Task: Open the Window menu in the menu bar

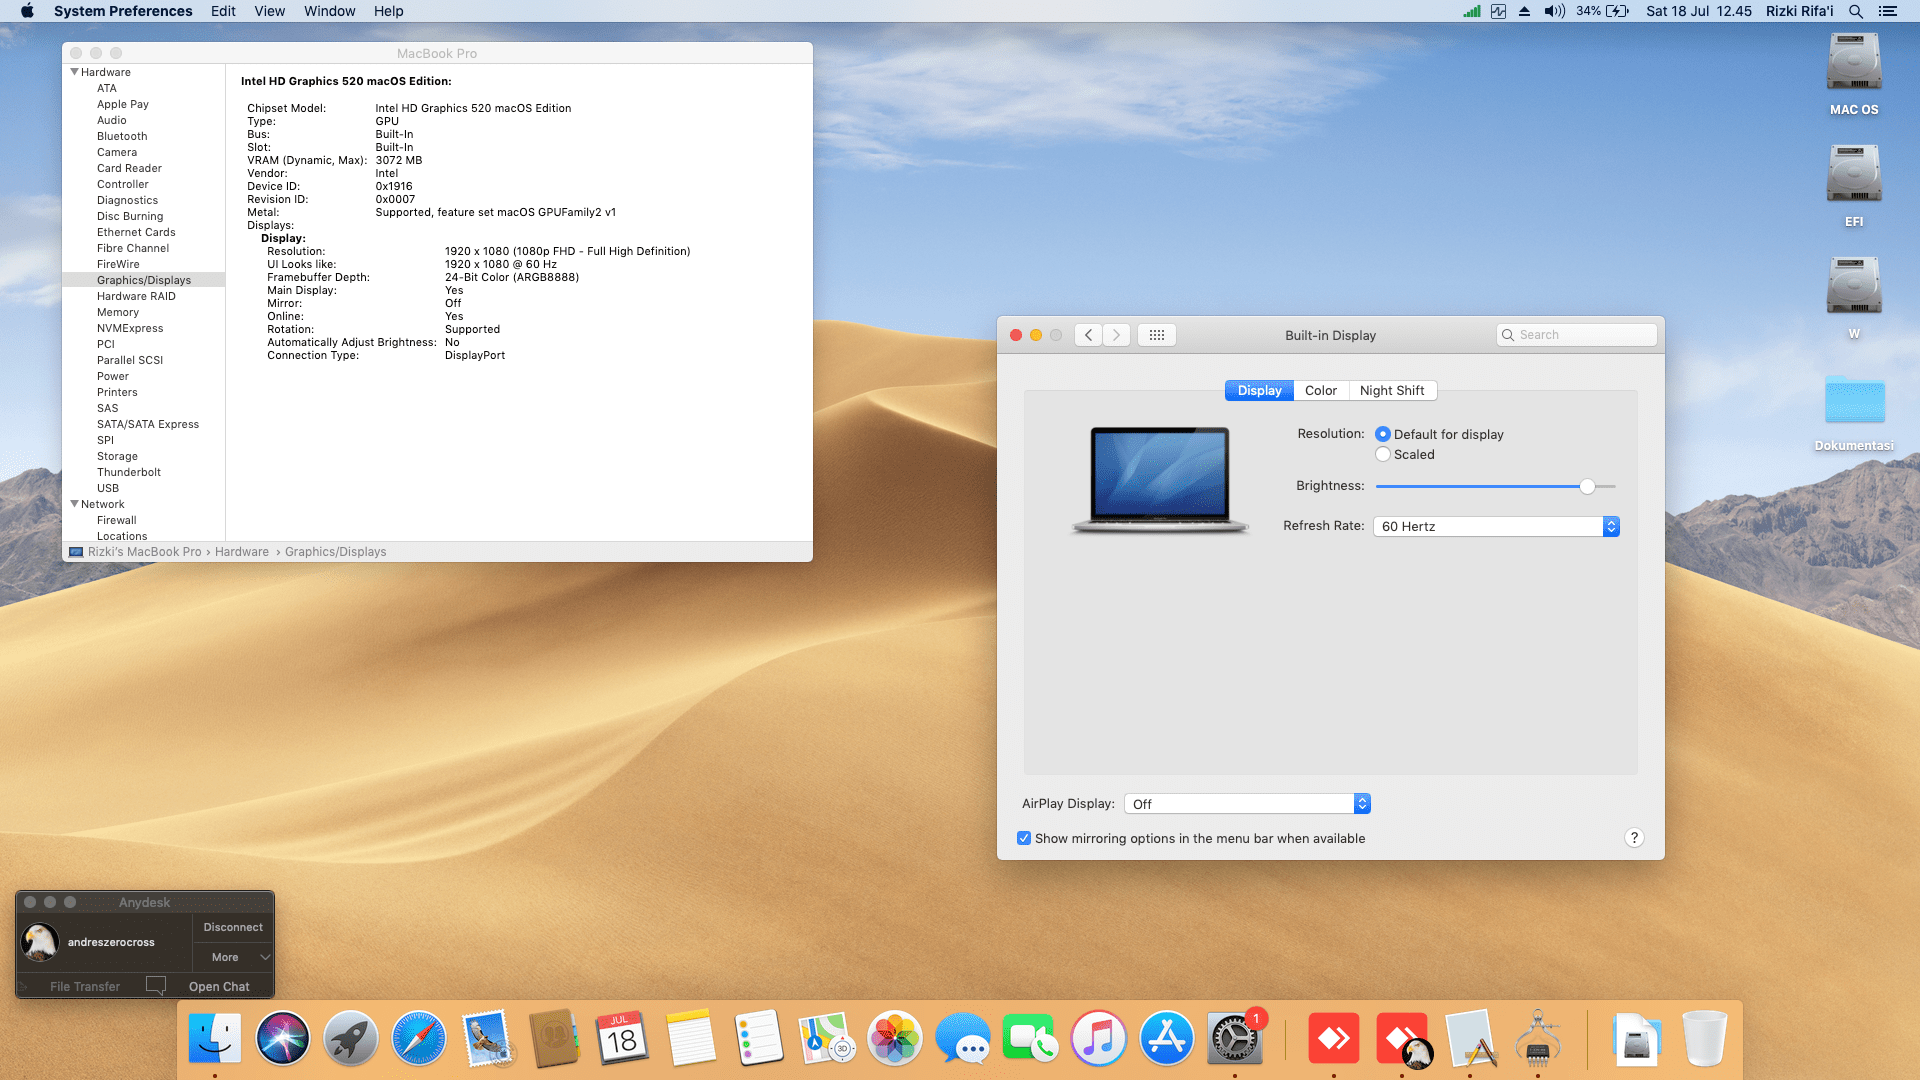Action: click(329, 11)
